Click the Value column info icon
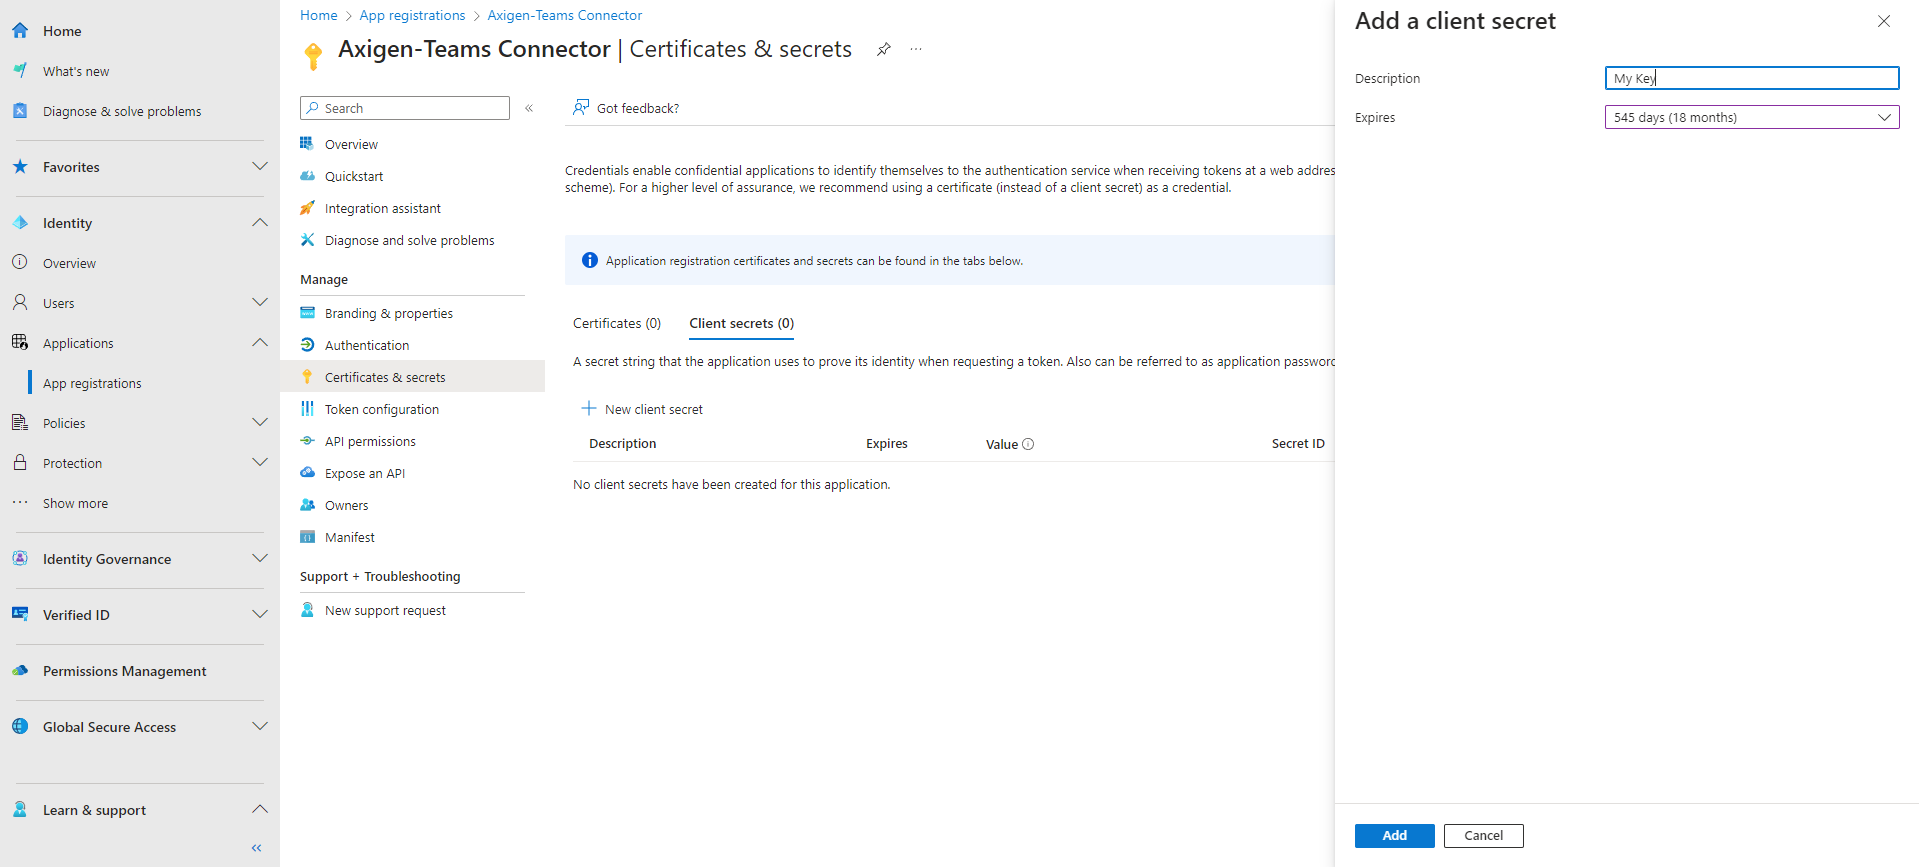 1028,444
